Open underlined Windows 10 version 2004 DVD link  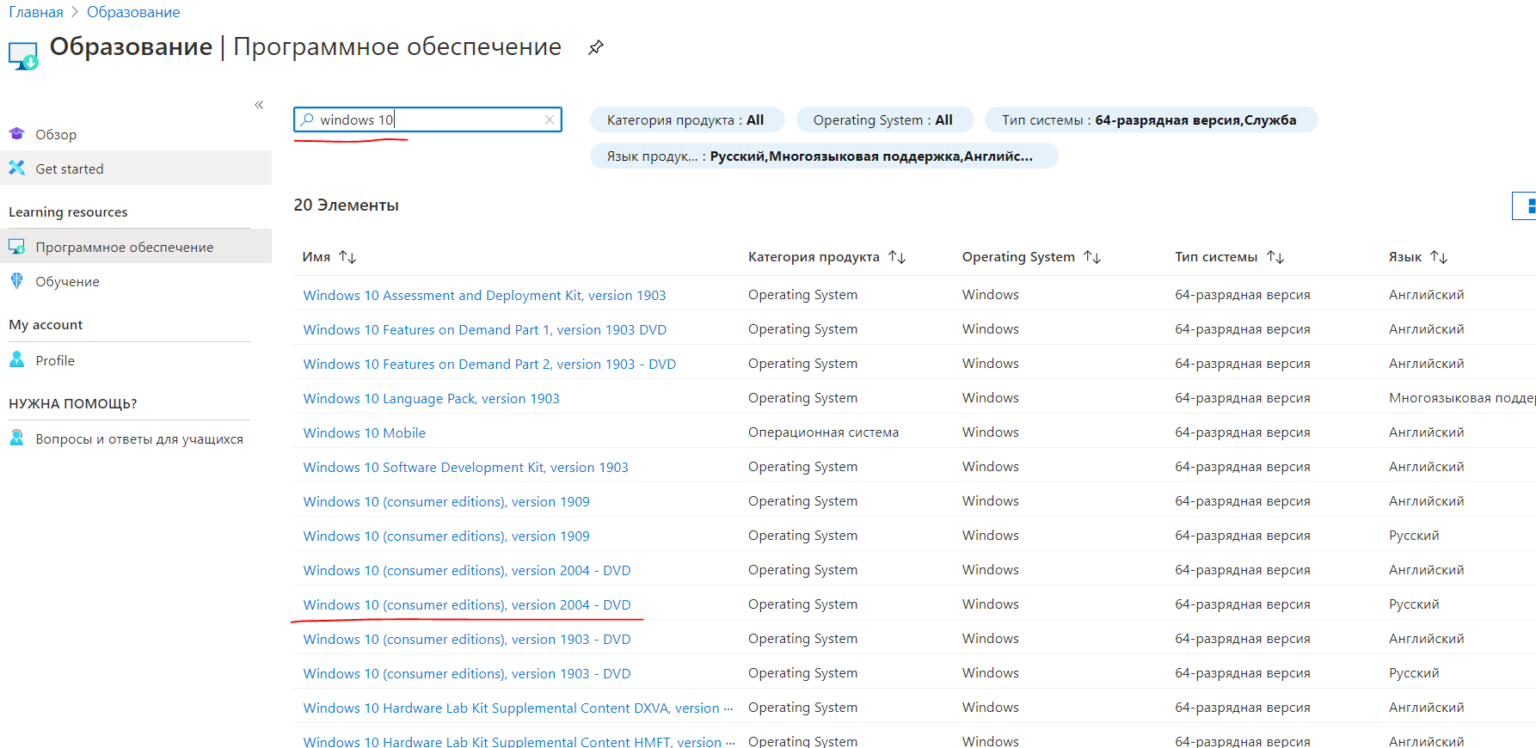(x=467, y=604)
